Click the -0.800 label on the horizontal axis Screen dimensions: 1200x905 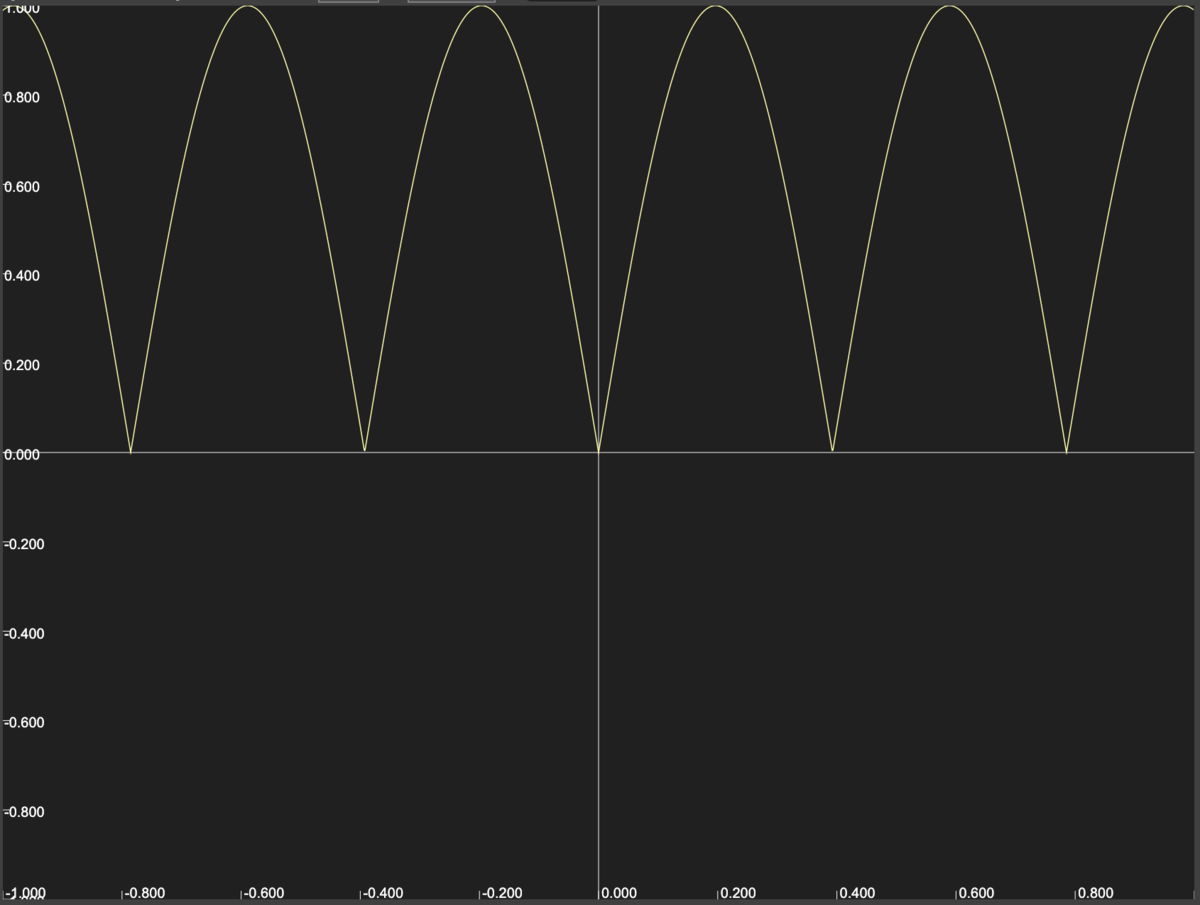point(145,893)
